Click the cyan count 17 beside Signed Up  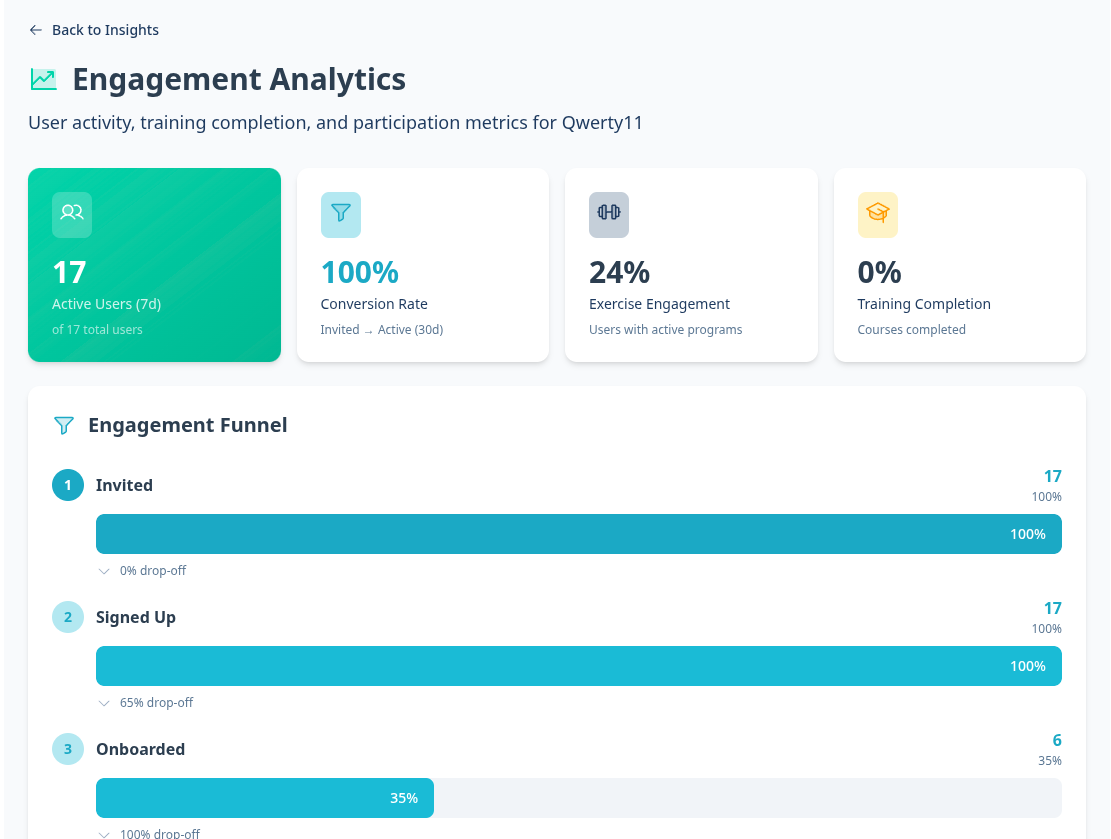tap(1054, 608)
